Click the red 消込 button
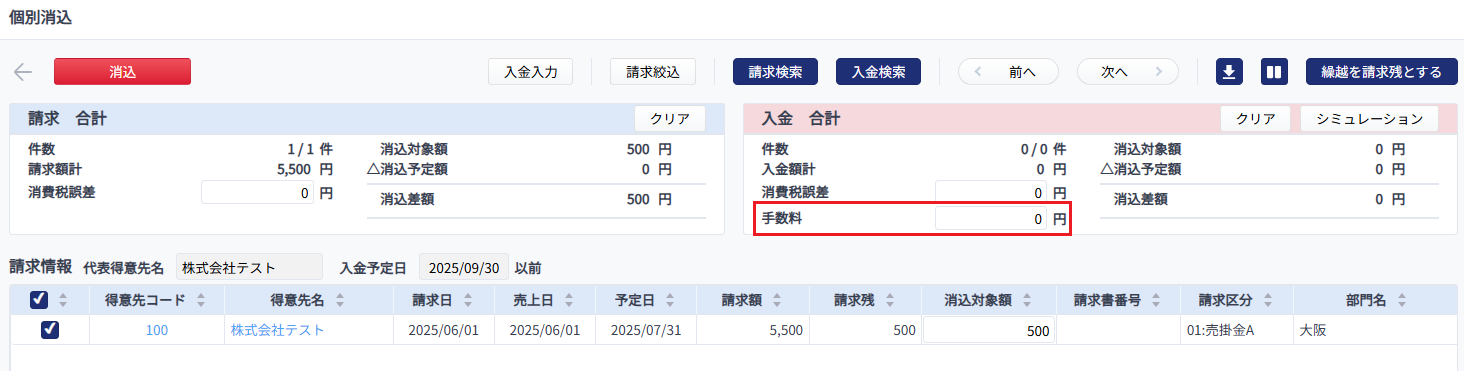 [122, 71]
